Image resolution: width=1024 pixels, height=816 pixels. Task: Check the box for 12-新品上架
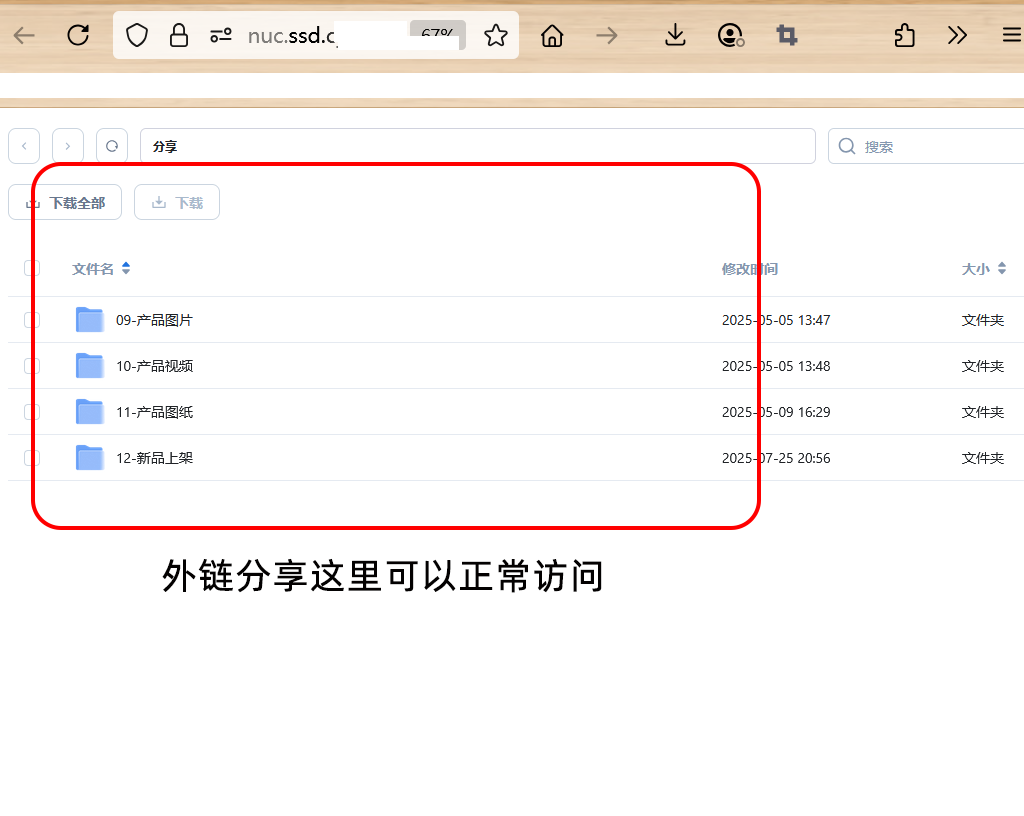(32, 458)
